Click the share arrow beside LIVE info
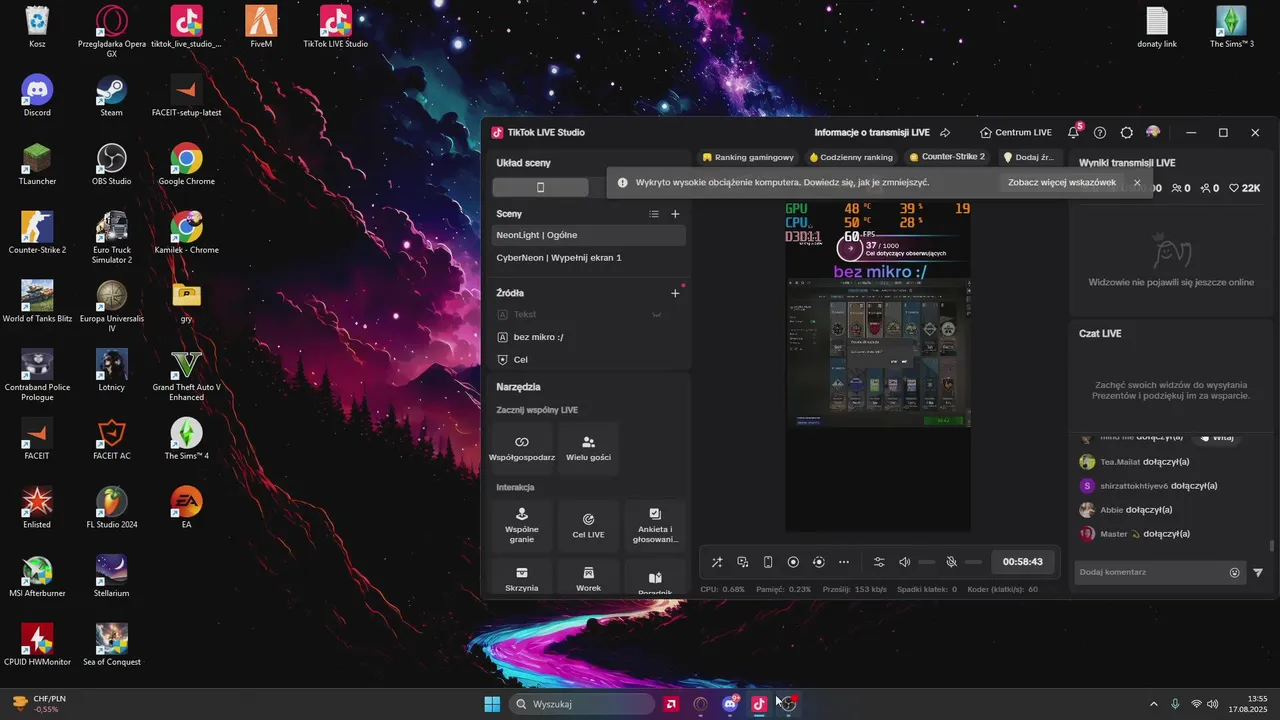Viewport: 1280px width, 720px height. pos(945,132)
